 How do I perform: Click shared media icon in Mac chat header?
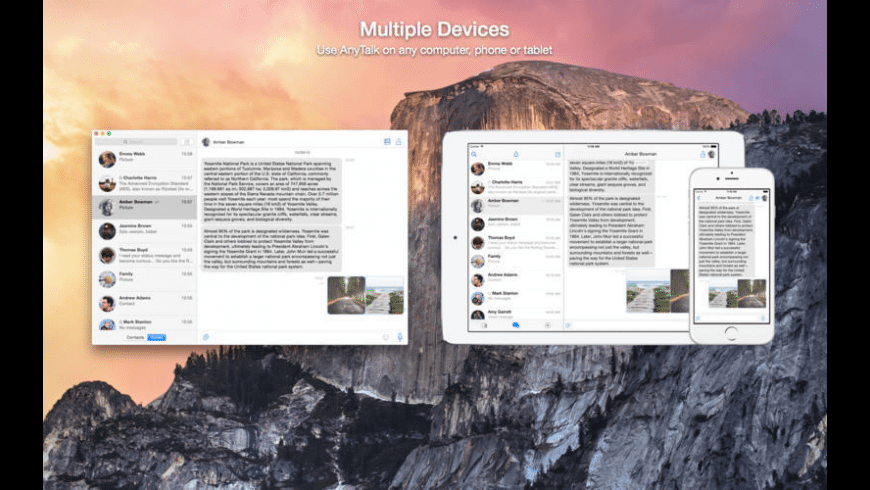[x=387, y=142]
